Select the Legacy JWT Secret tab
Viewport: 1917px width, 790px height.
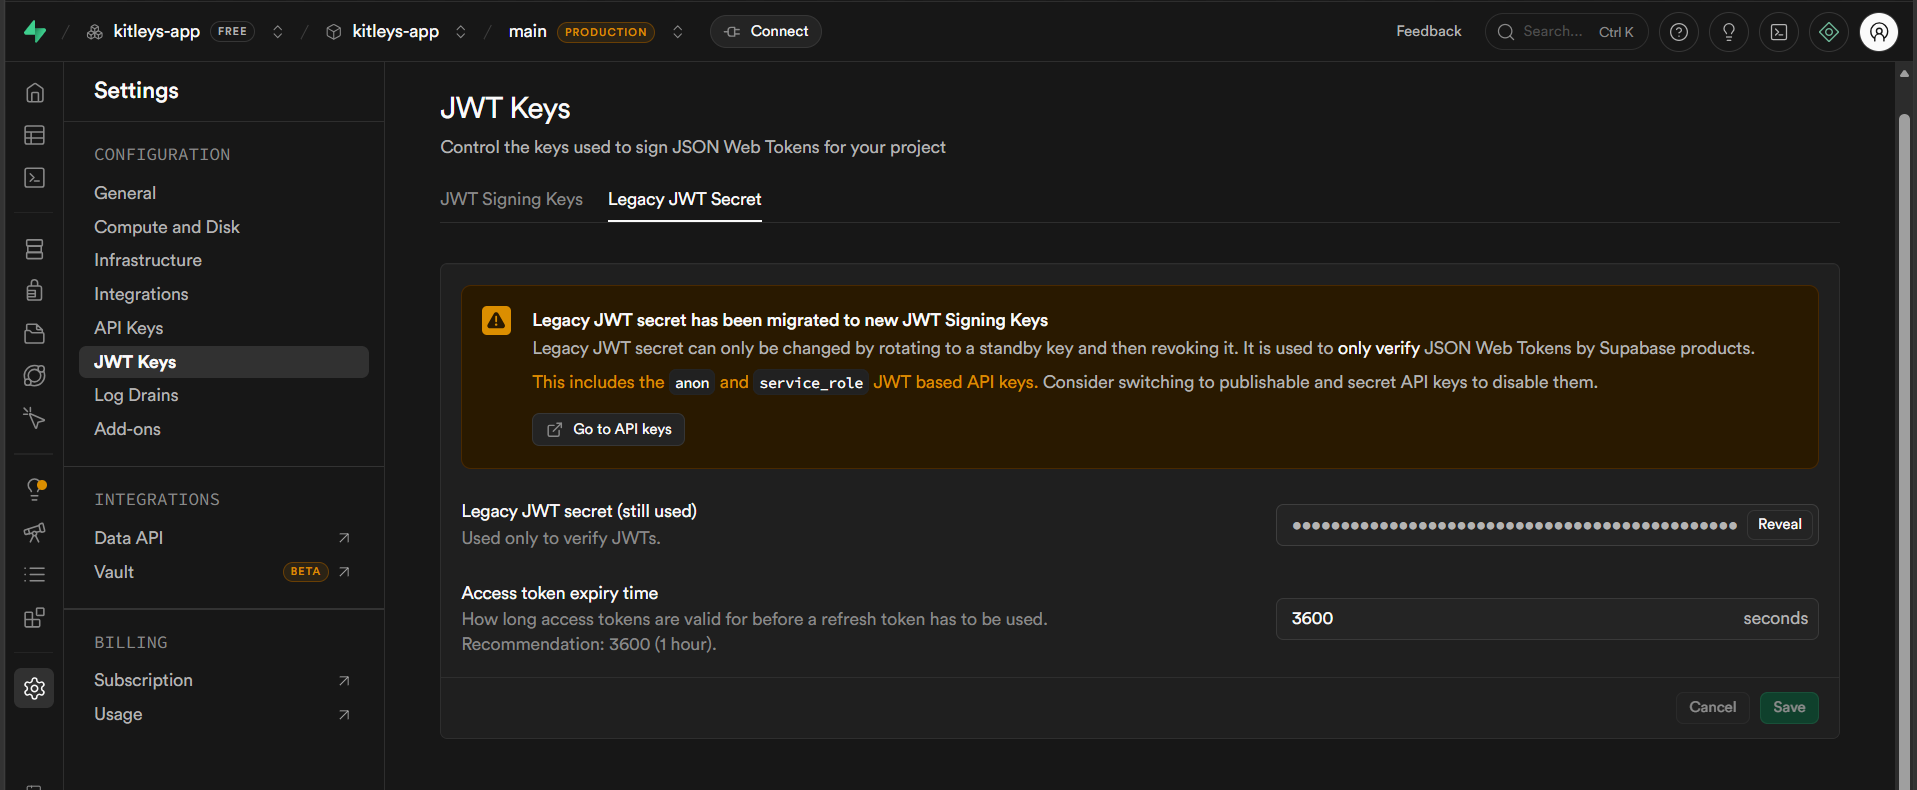(x=685, y=199)
